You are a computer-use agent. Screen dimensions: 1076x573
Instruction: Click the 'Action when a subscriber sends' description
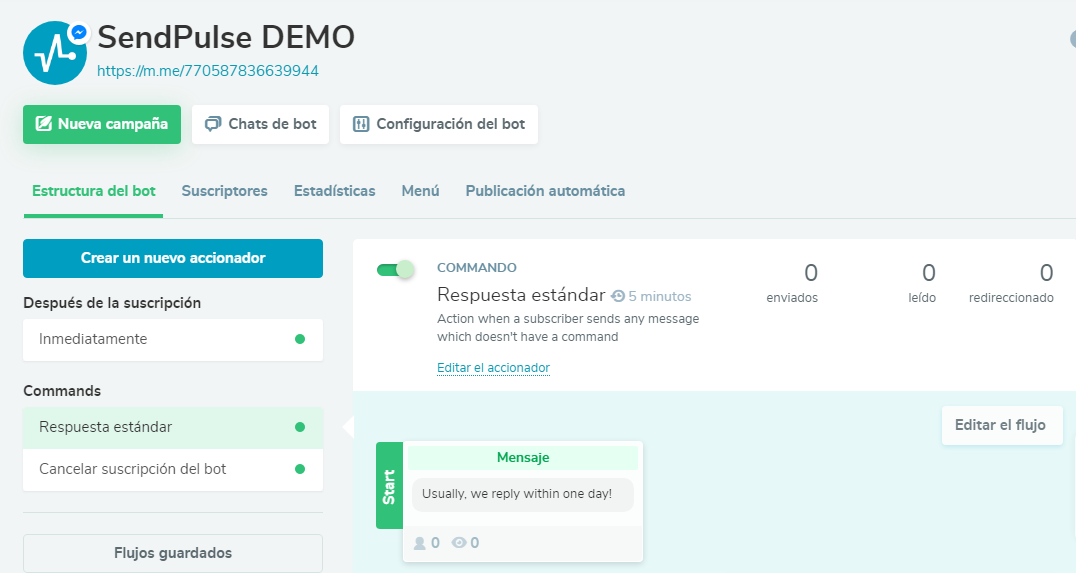pos(568,328)
